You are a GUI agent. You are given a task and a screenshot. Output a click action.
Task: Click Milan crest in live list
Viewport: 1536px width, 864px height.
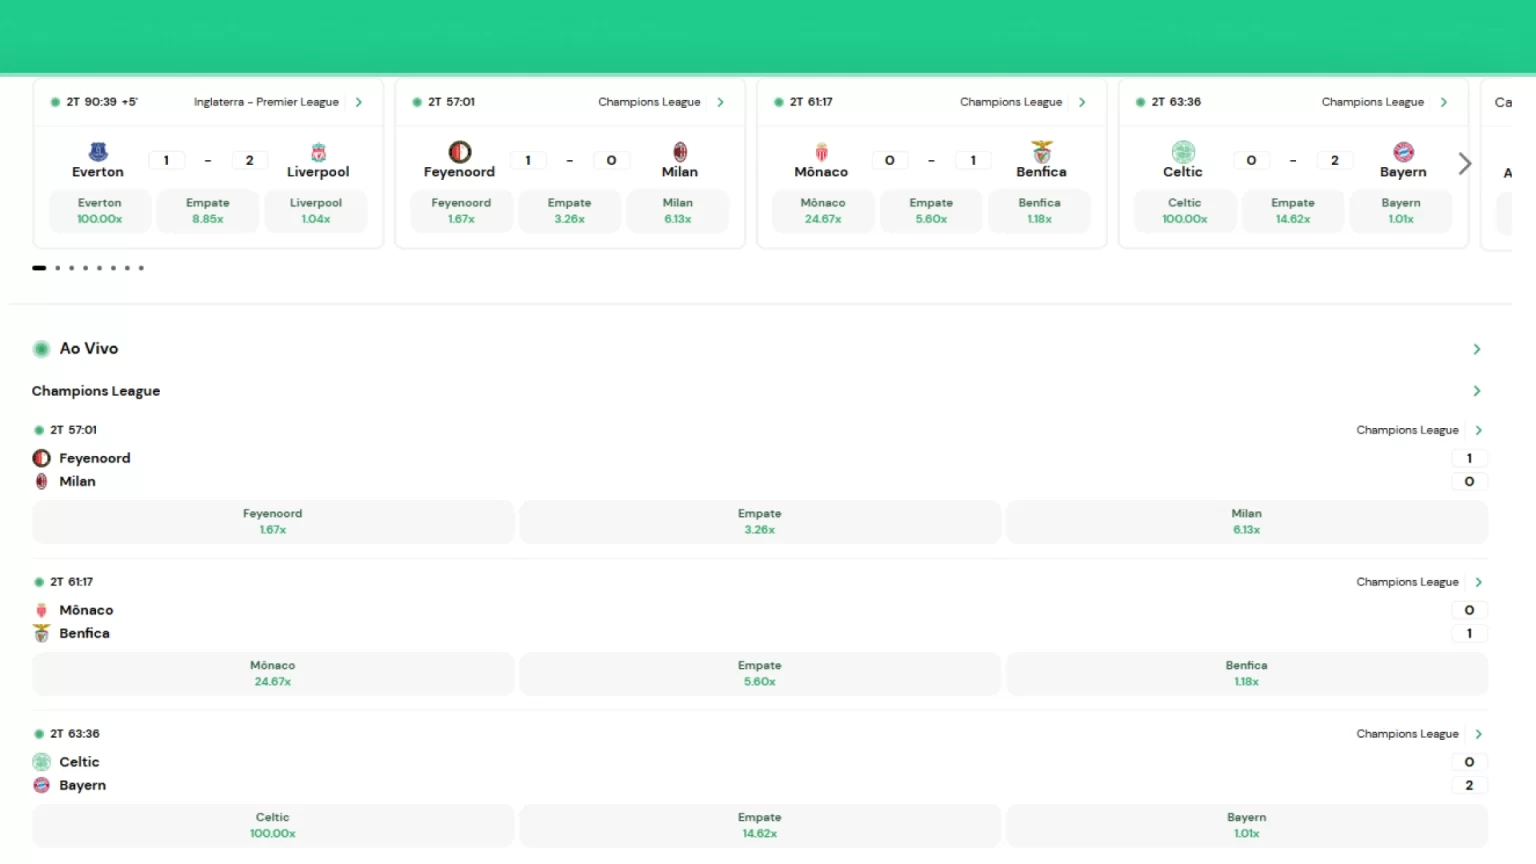click(41, 481)
